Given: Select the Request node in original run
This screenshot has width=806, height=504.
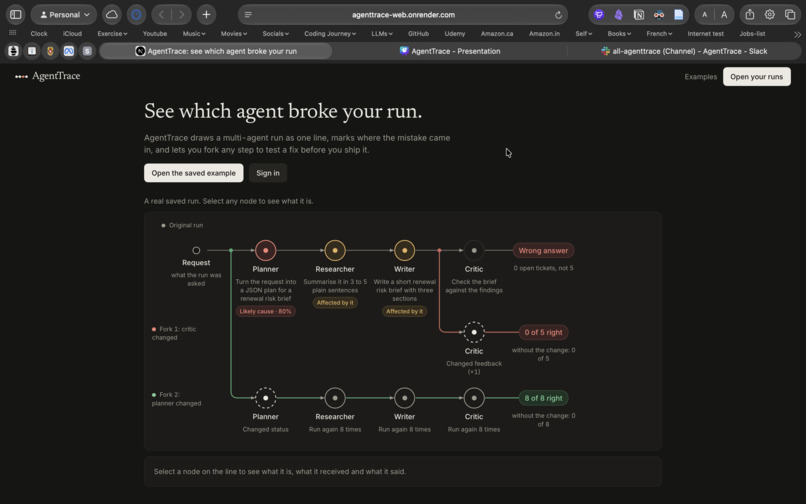Looking at the screenshot, I should (x=196, y=250).
